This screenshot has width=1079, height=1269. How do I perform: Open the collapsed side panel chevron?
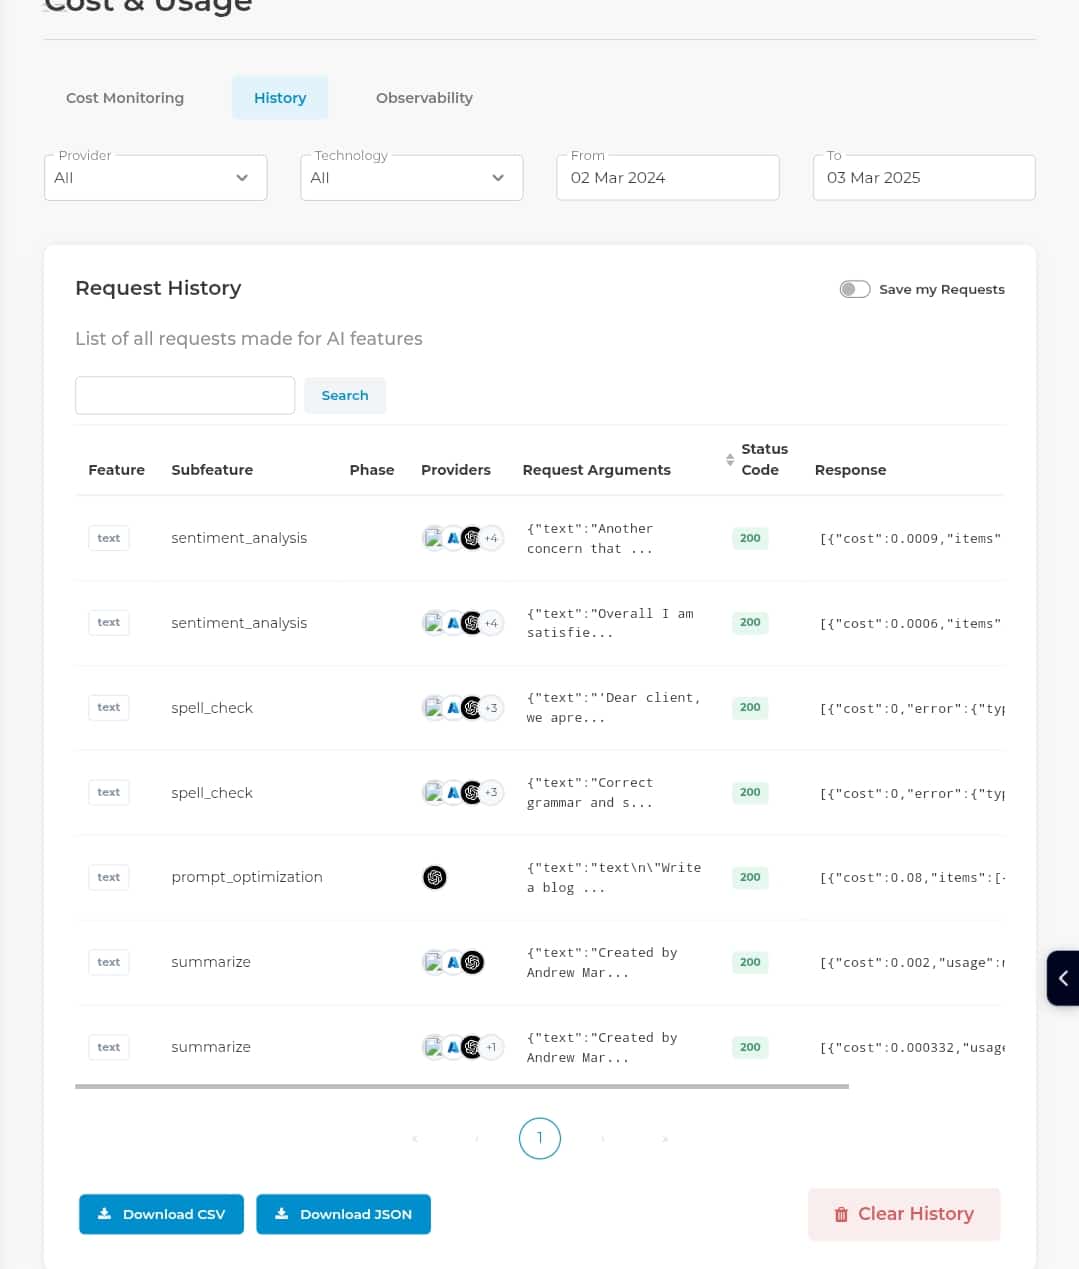pyautogui.click(x=1063, y=978)
